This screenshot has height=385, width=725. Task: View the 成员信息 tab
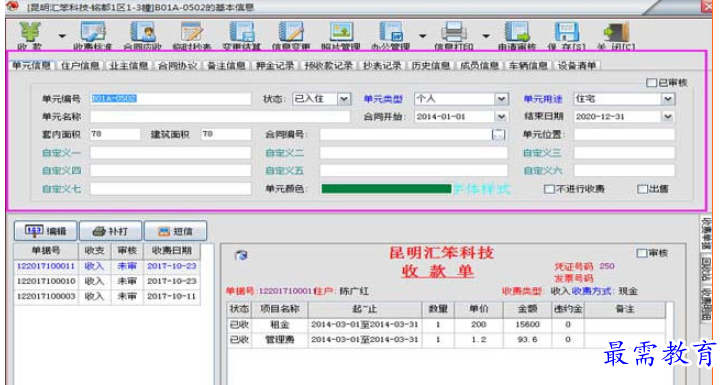click(479, 66)
